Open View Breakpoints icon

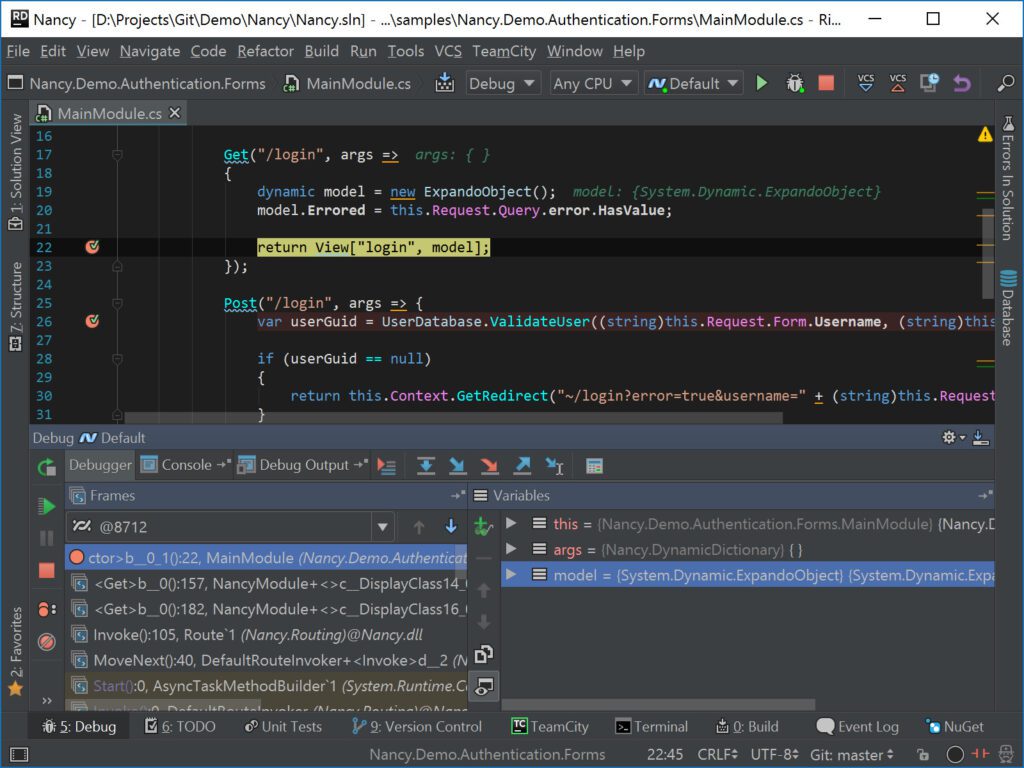pyautogui.click(x=46, y=609)
